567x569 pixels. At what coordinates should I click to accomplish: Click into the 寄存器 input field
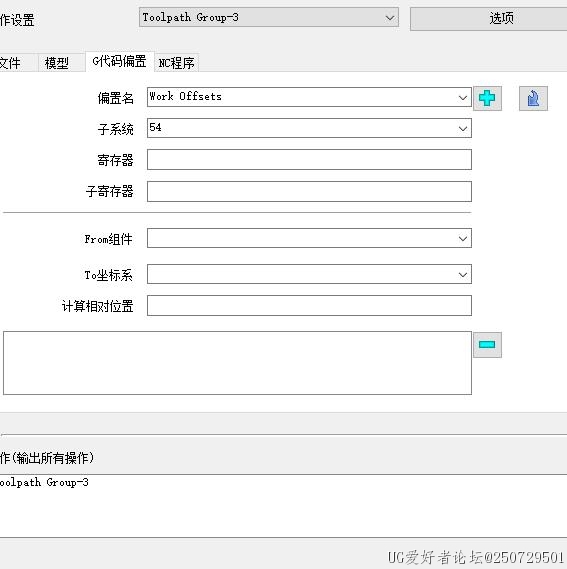(x=309, y=160)
